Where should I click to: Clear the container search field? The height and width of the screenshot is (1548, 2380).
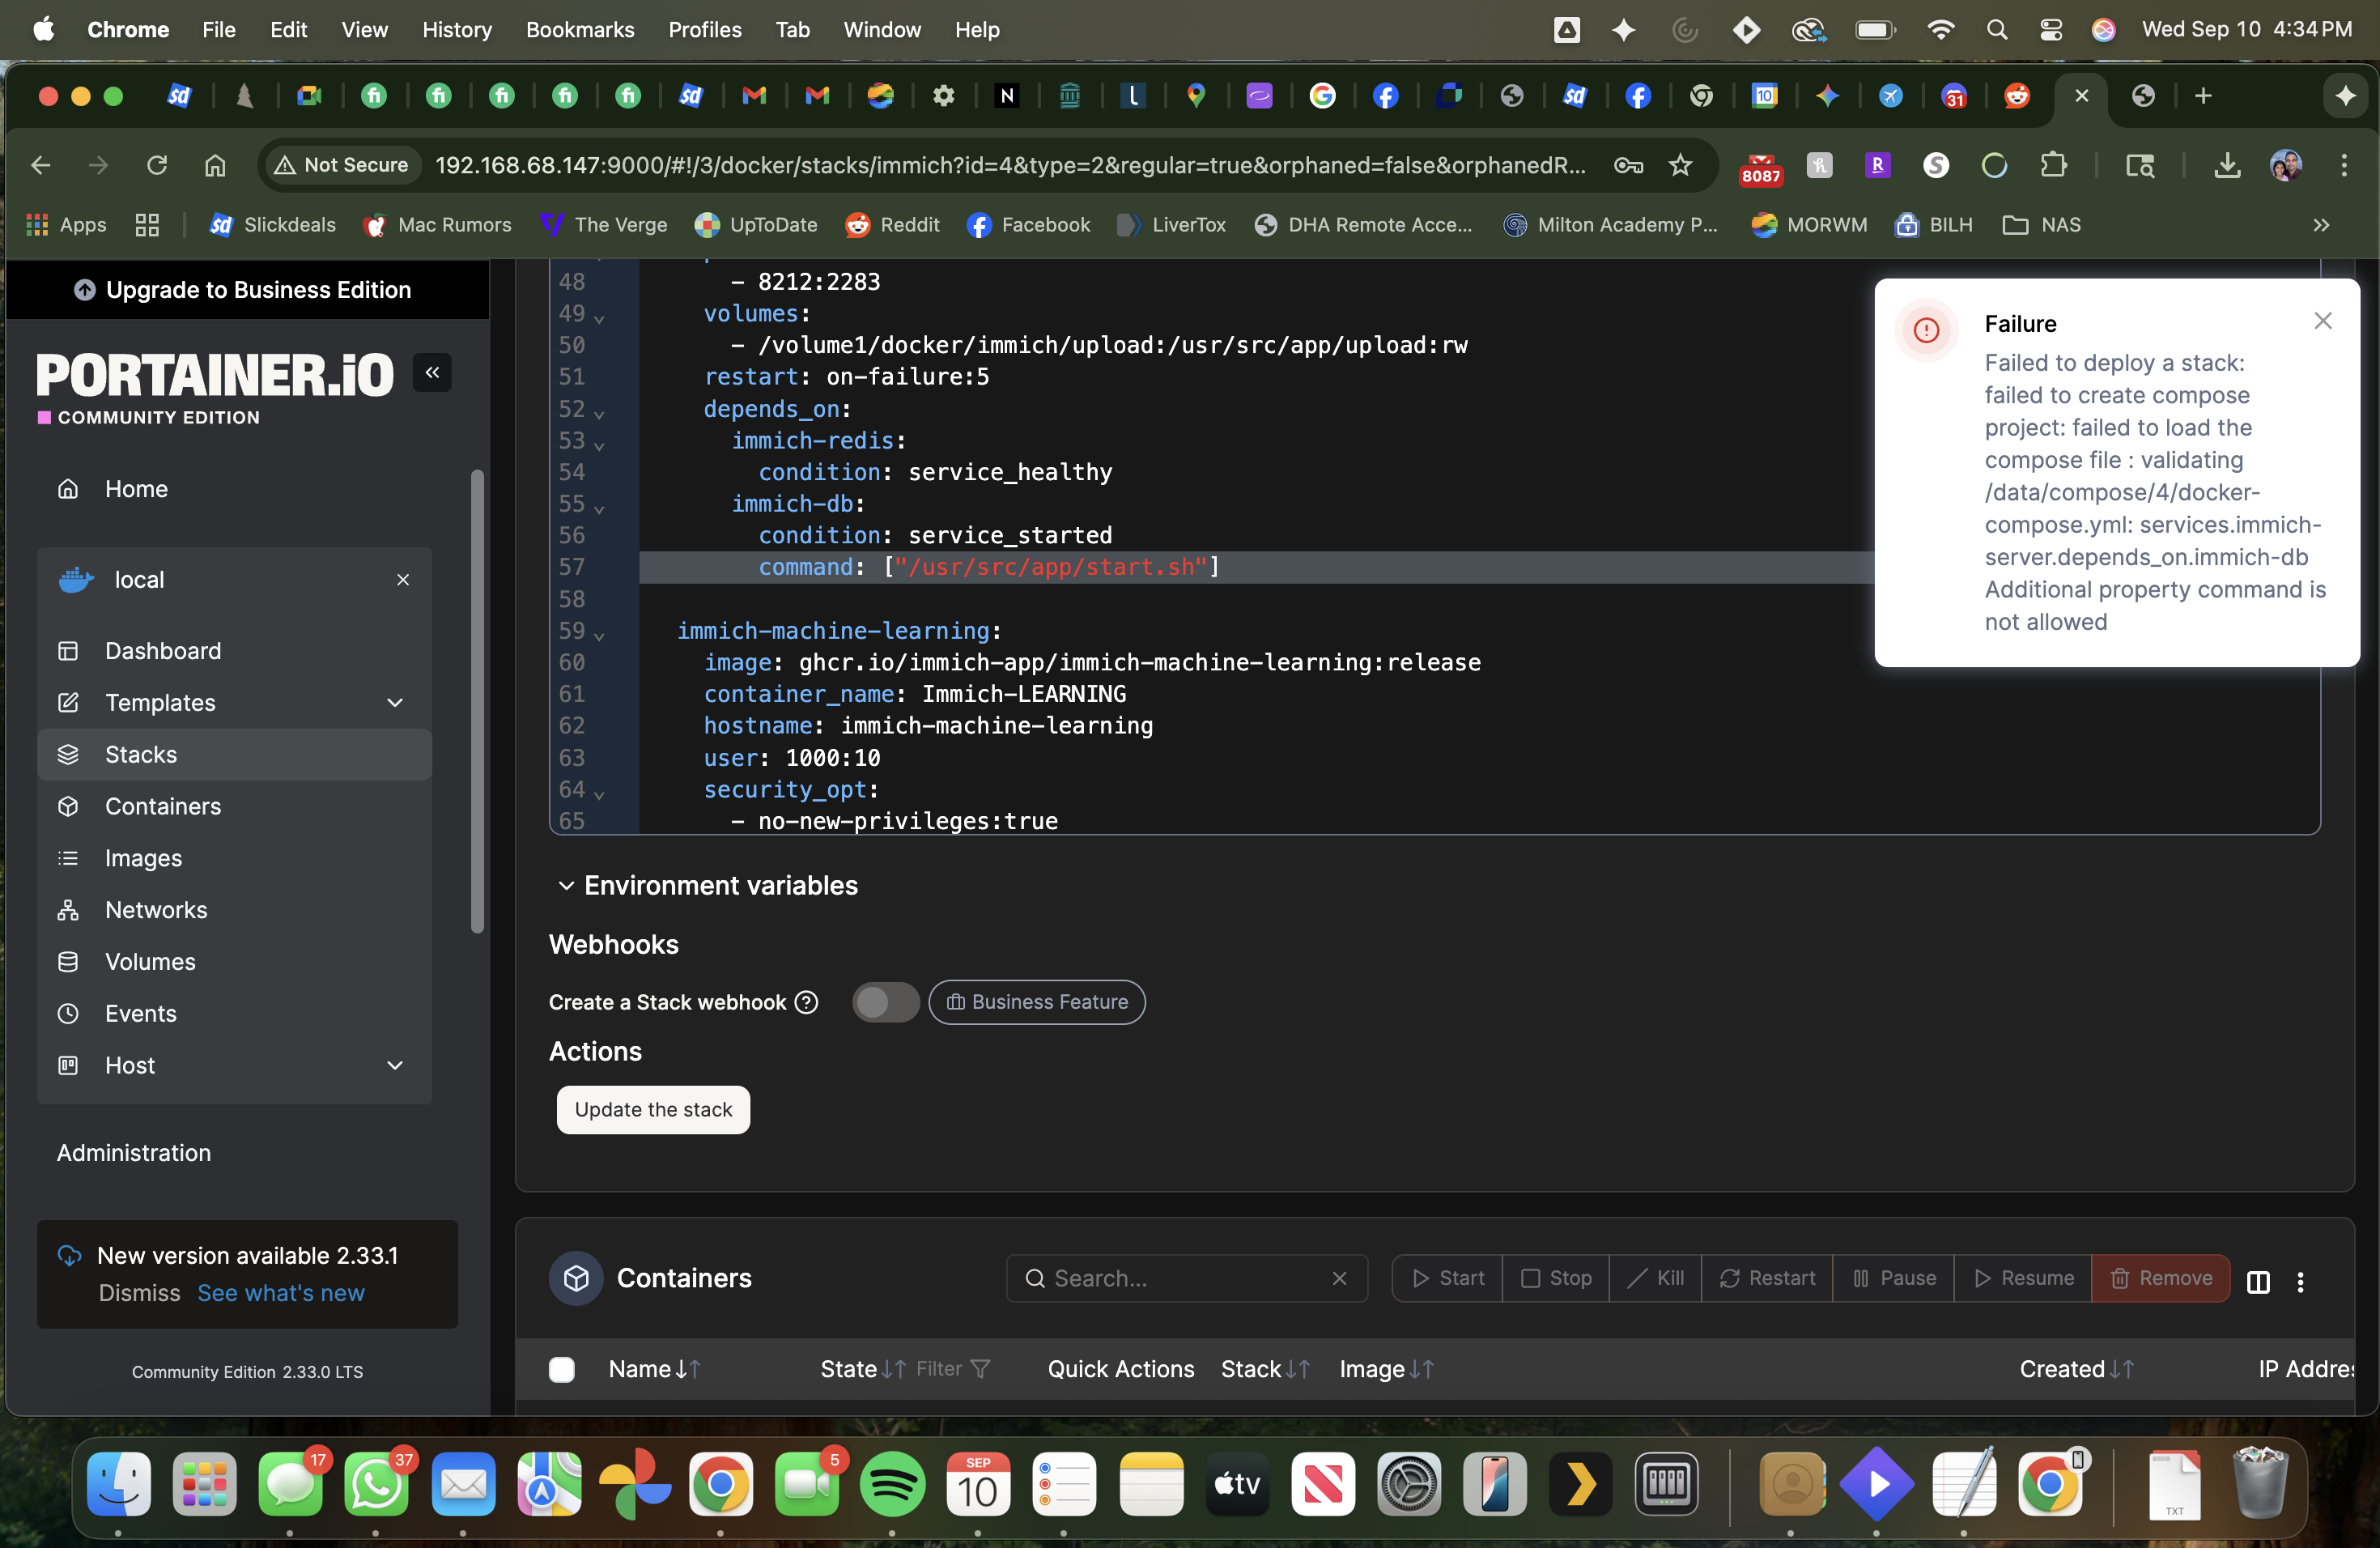click(1339, 1278)
